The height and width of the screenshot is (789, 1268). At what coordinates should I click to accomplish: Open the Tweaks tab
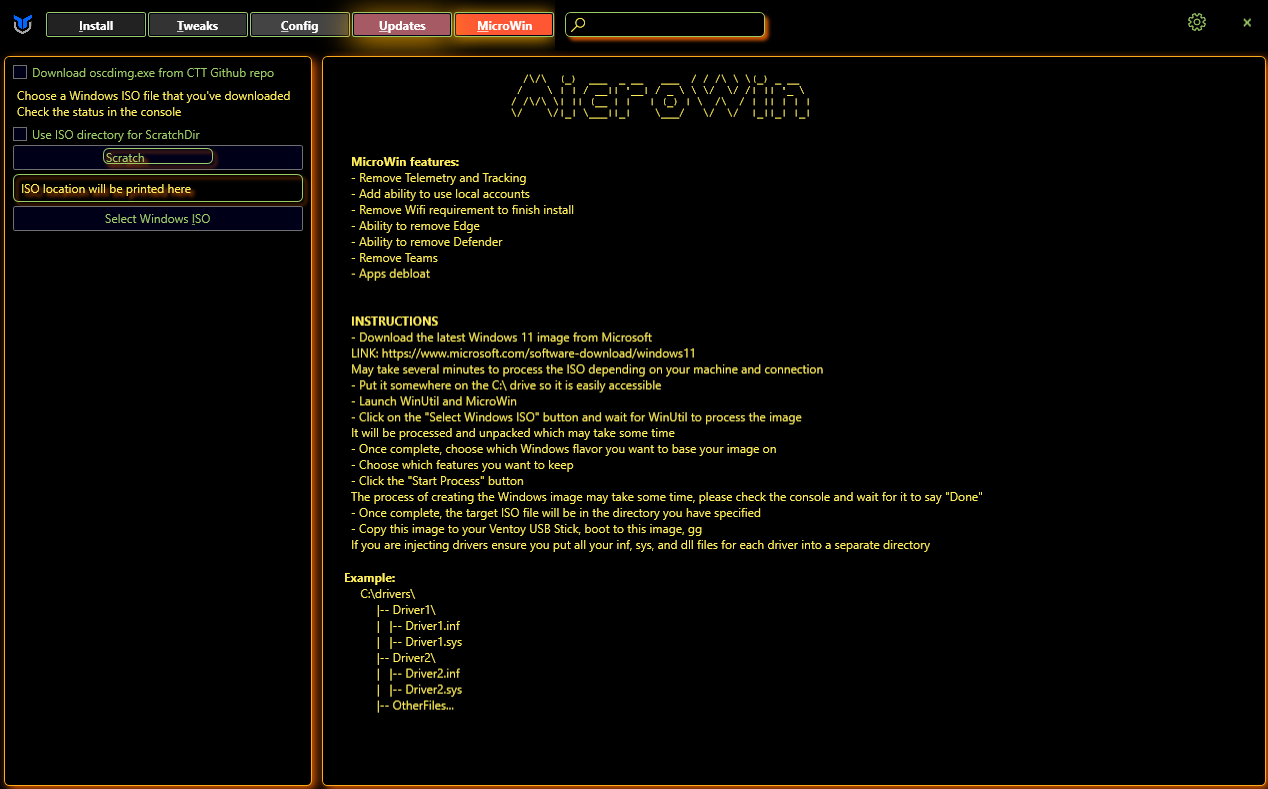[x=198, y=25]
